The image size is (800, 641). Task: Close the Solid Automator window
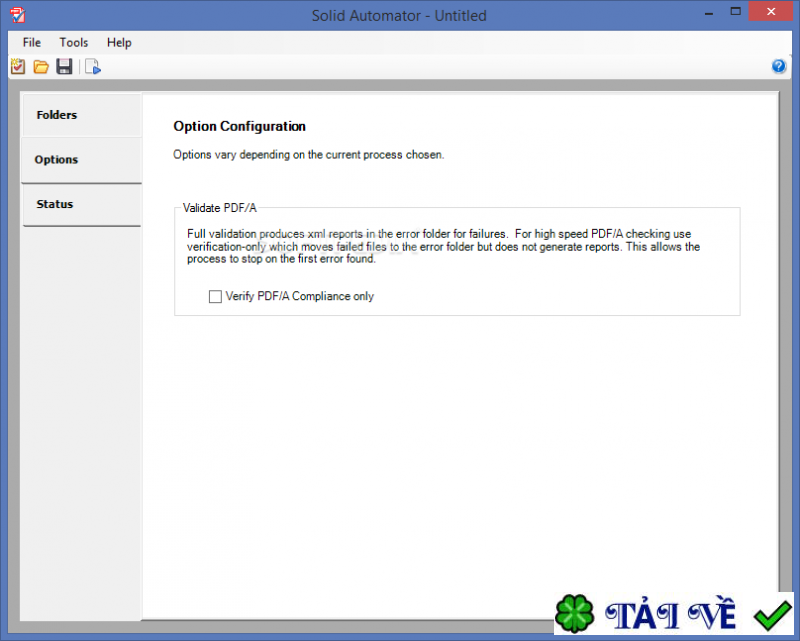(770, 12)
